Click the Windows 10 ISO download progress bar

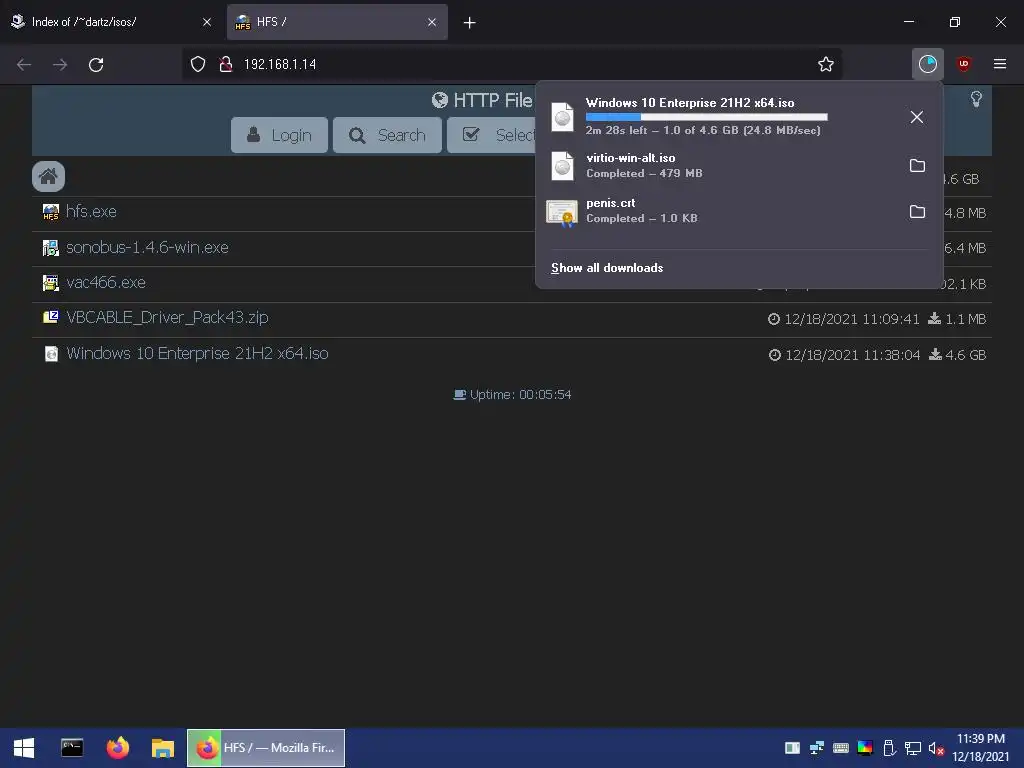(x=707, y=117)
